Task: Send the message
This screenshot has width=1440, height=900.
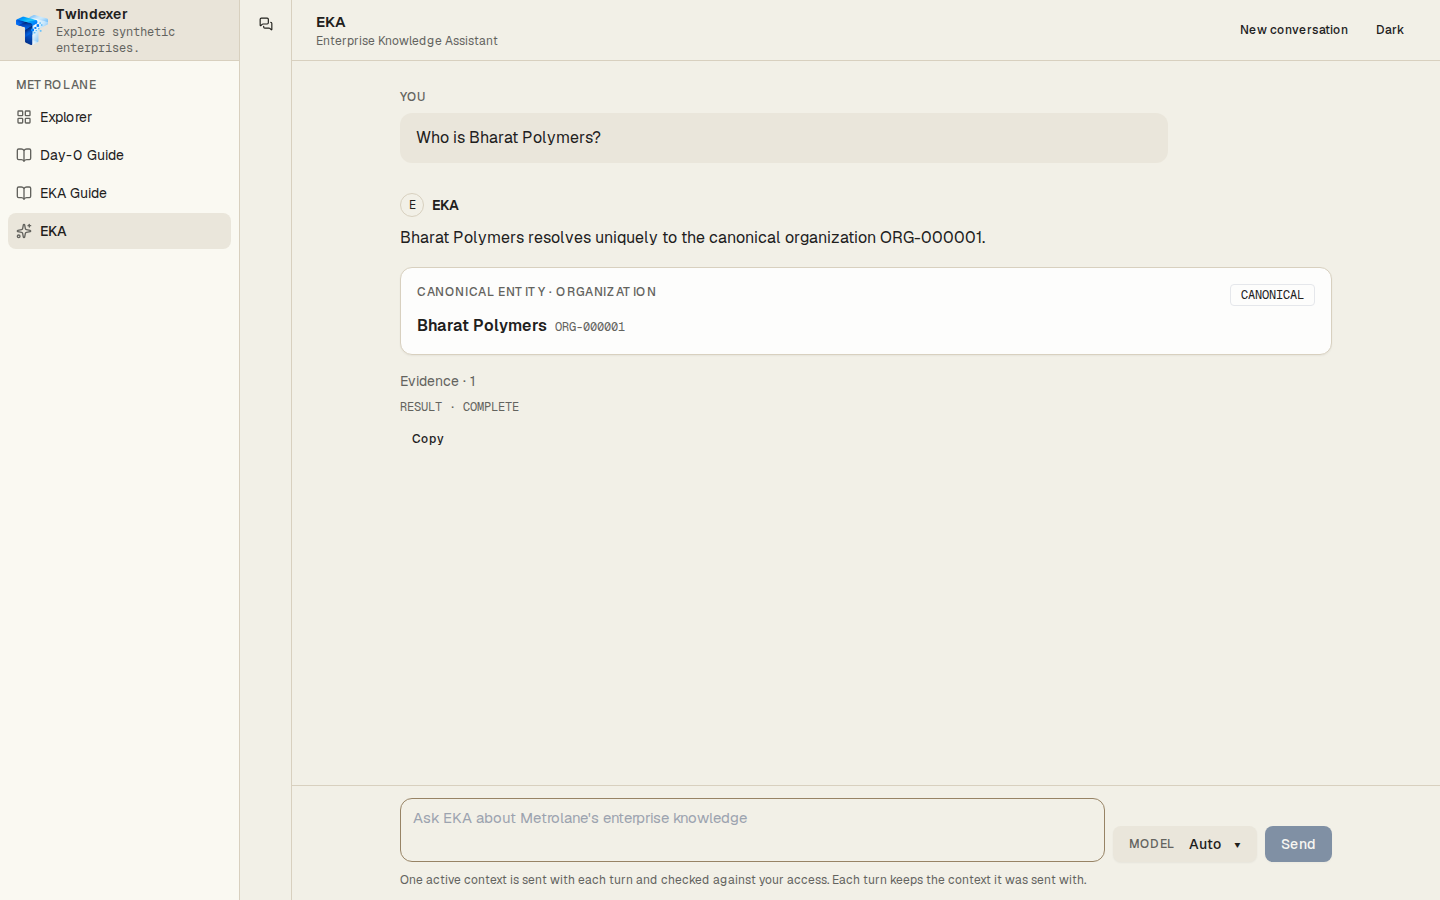Action: click(1298, 844)
